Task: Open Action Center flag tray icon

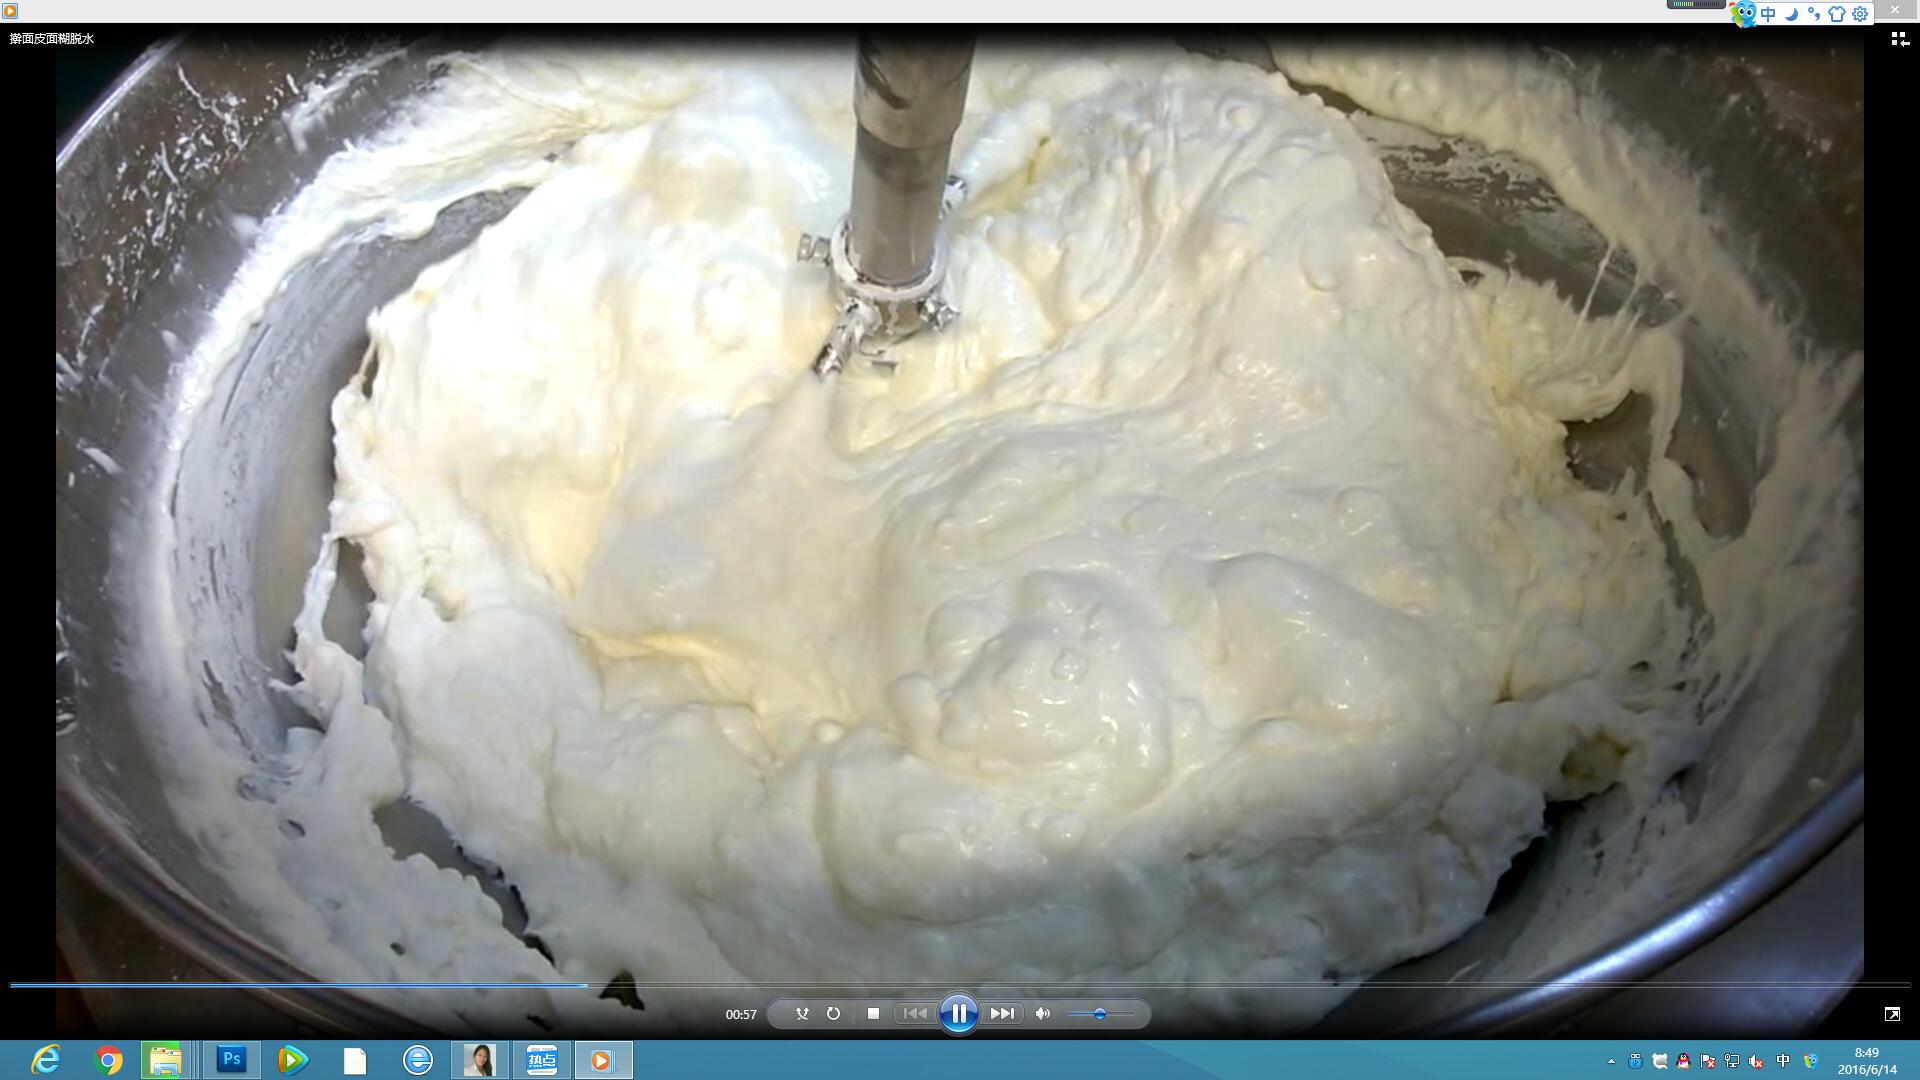Action: point(1708,1061)
